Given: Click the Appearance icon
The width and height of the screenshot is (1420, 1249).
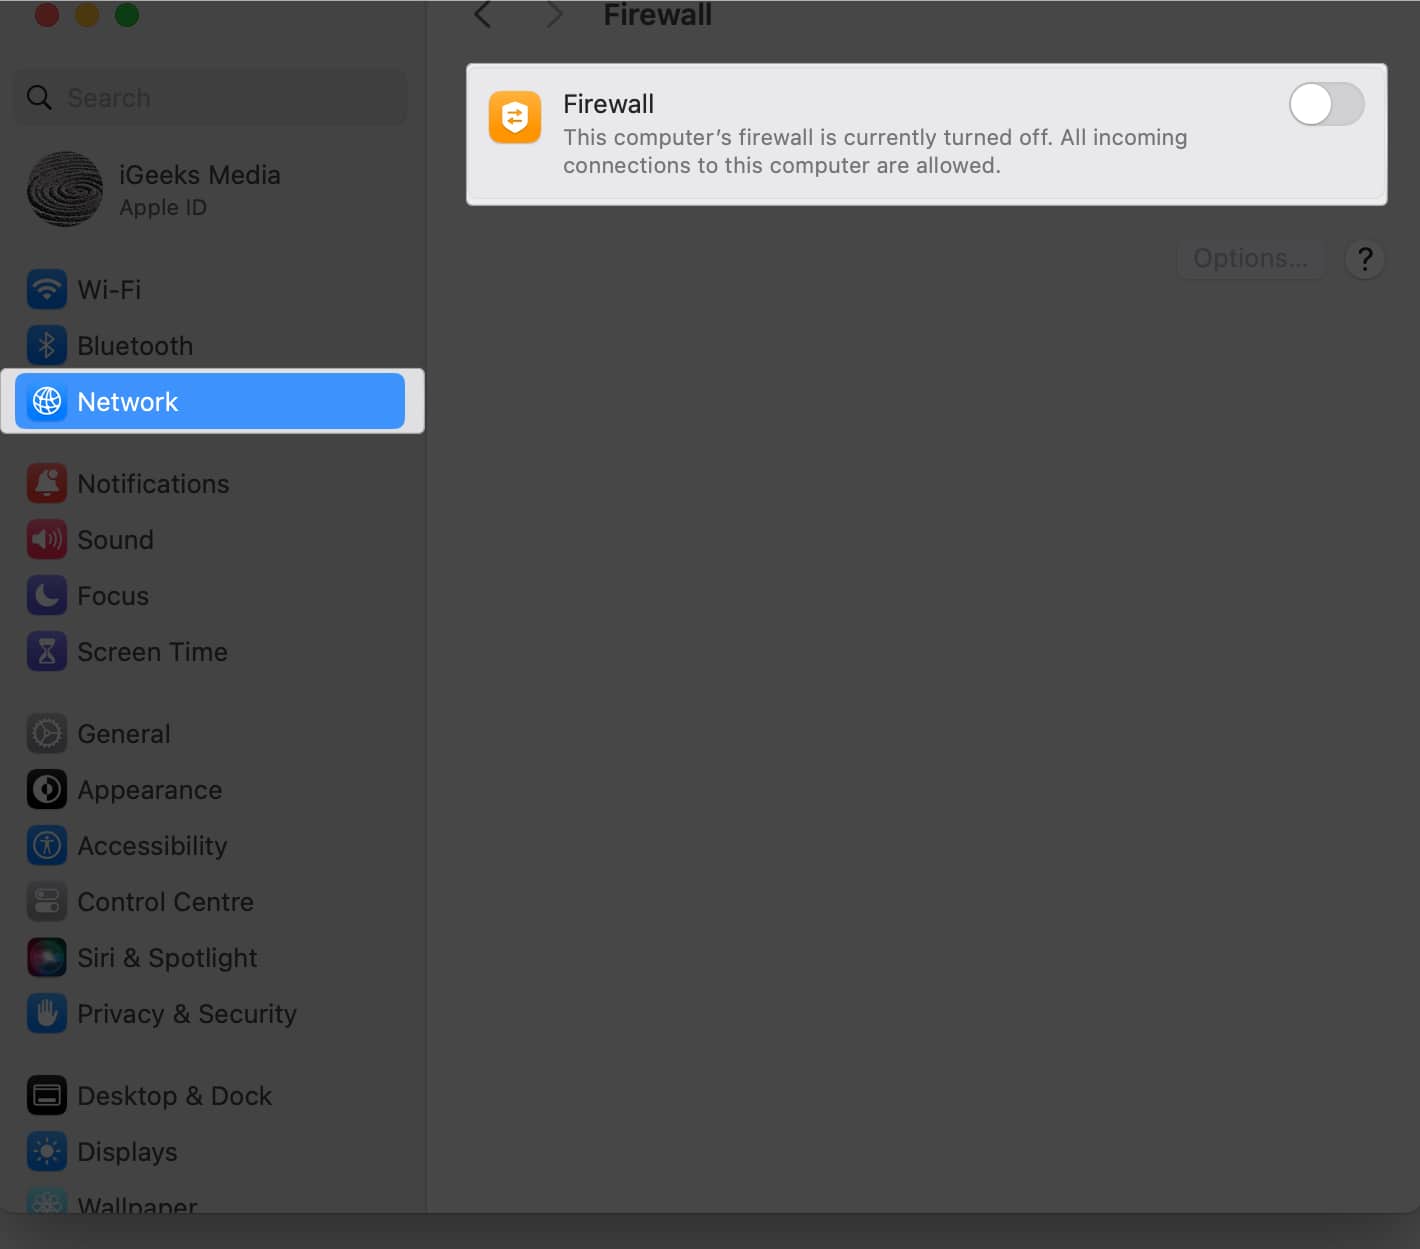Looking at the screenshot, I should point(46,790).
